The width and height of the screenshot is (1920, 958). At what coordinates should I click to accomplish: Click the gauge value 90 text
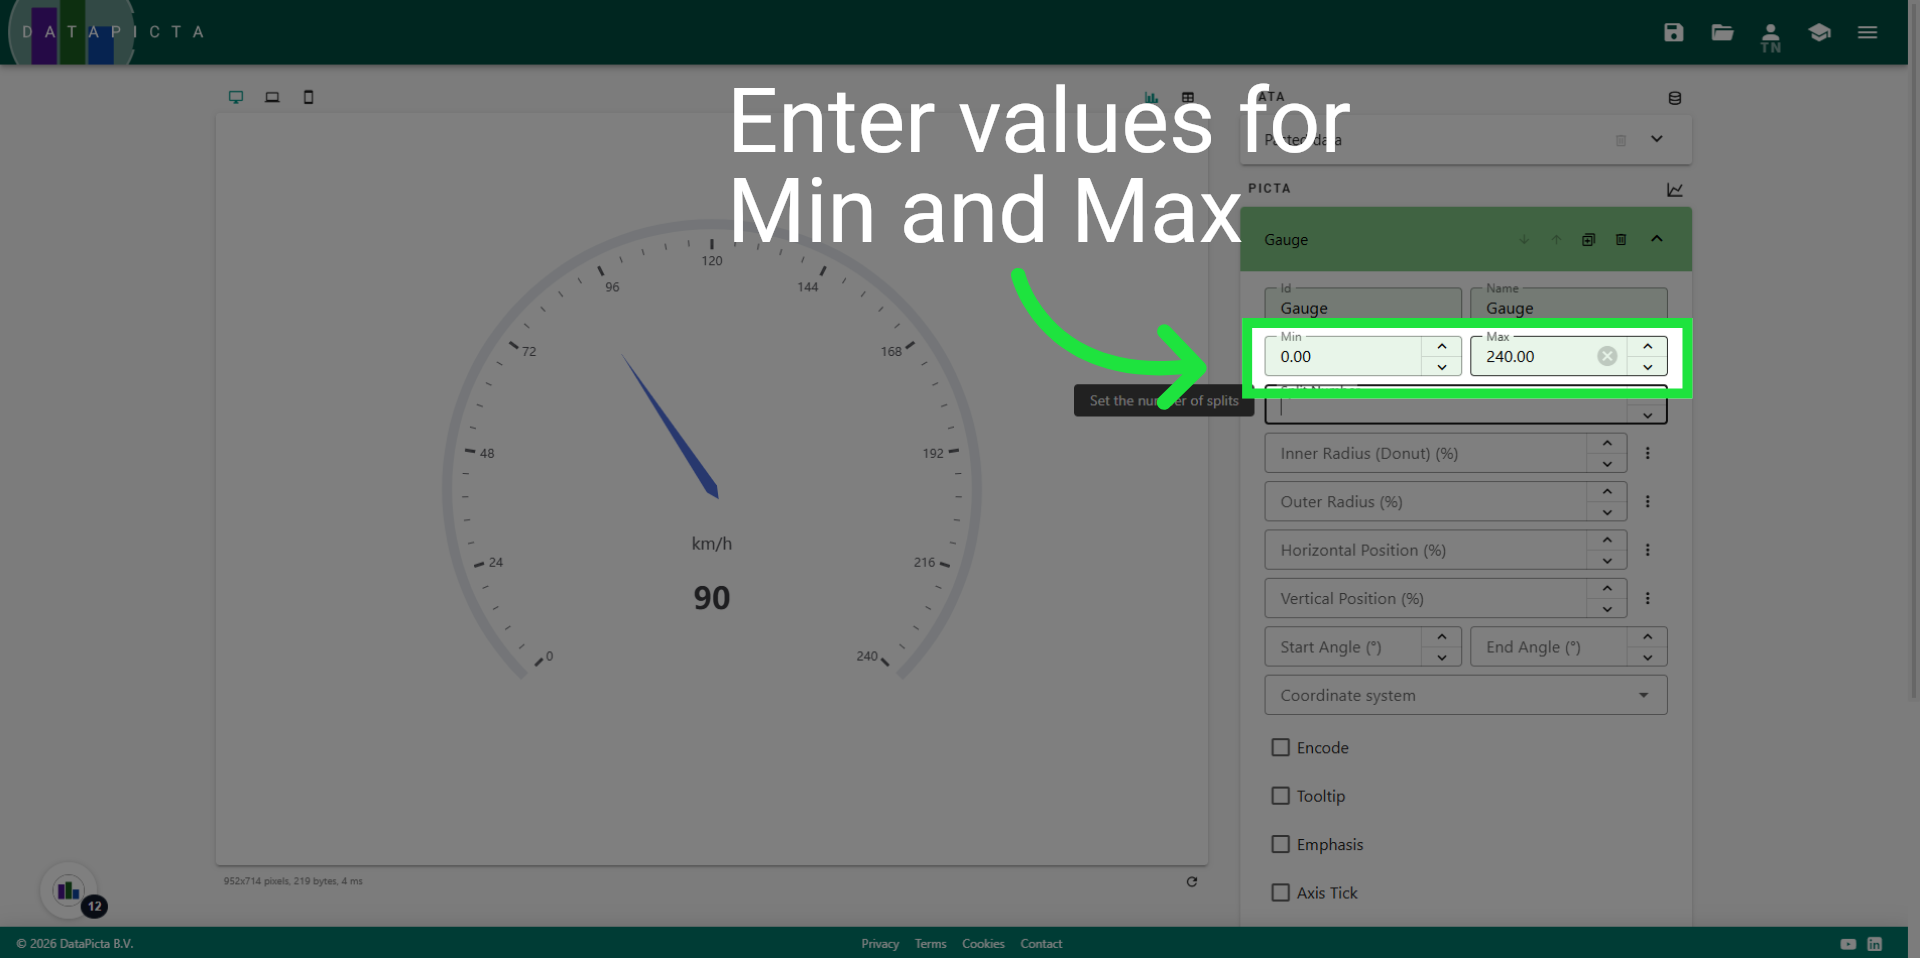pos(712,598)
